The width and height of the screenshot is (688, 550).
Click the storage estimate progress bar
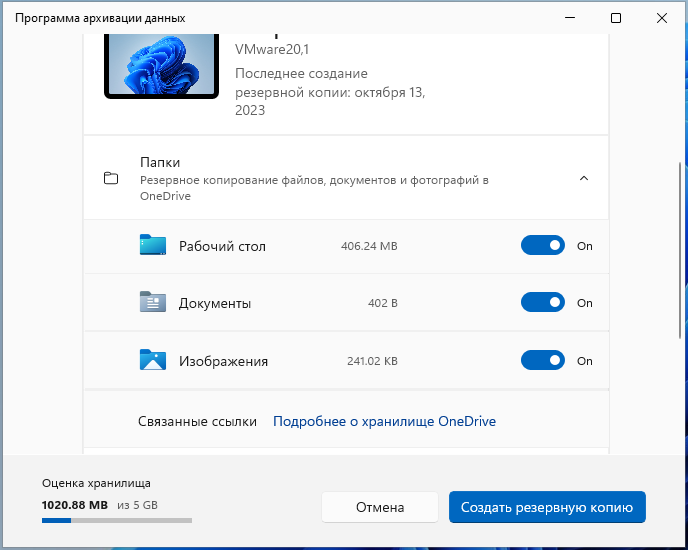click(117, 521)
